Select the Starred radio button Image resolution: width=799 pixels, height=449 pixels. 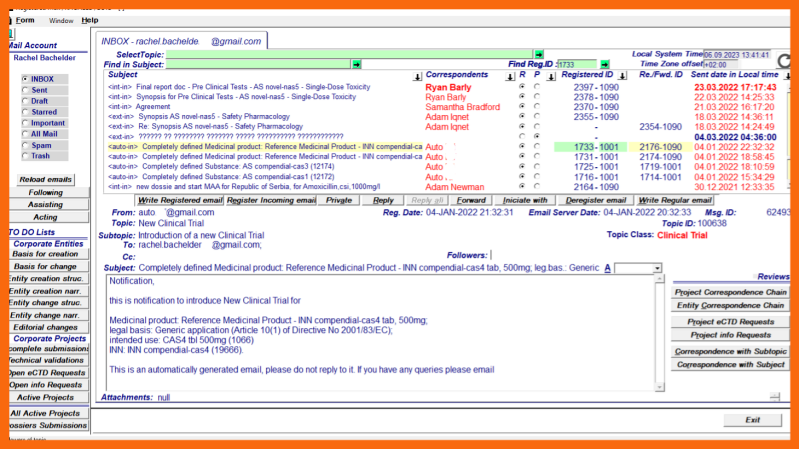25,113
